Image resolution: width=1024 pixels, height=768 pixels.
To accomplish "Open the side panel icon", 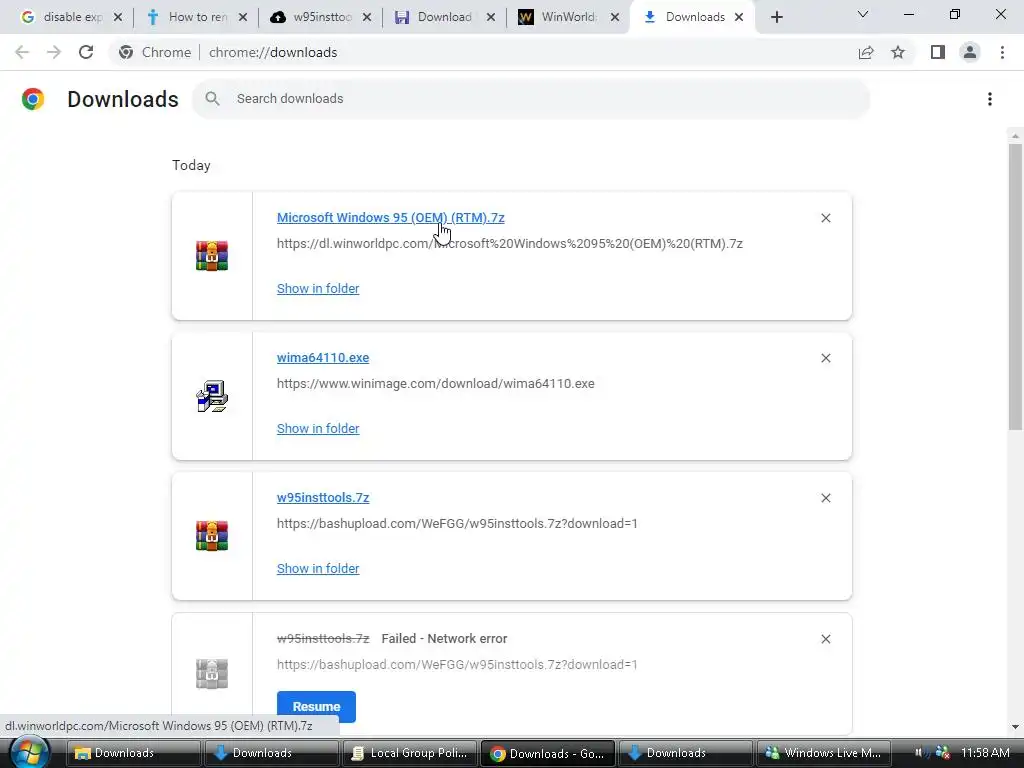I will (938, 52).
